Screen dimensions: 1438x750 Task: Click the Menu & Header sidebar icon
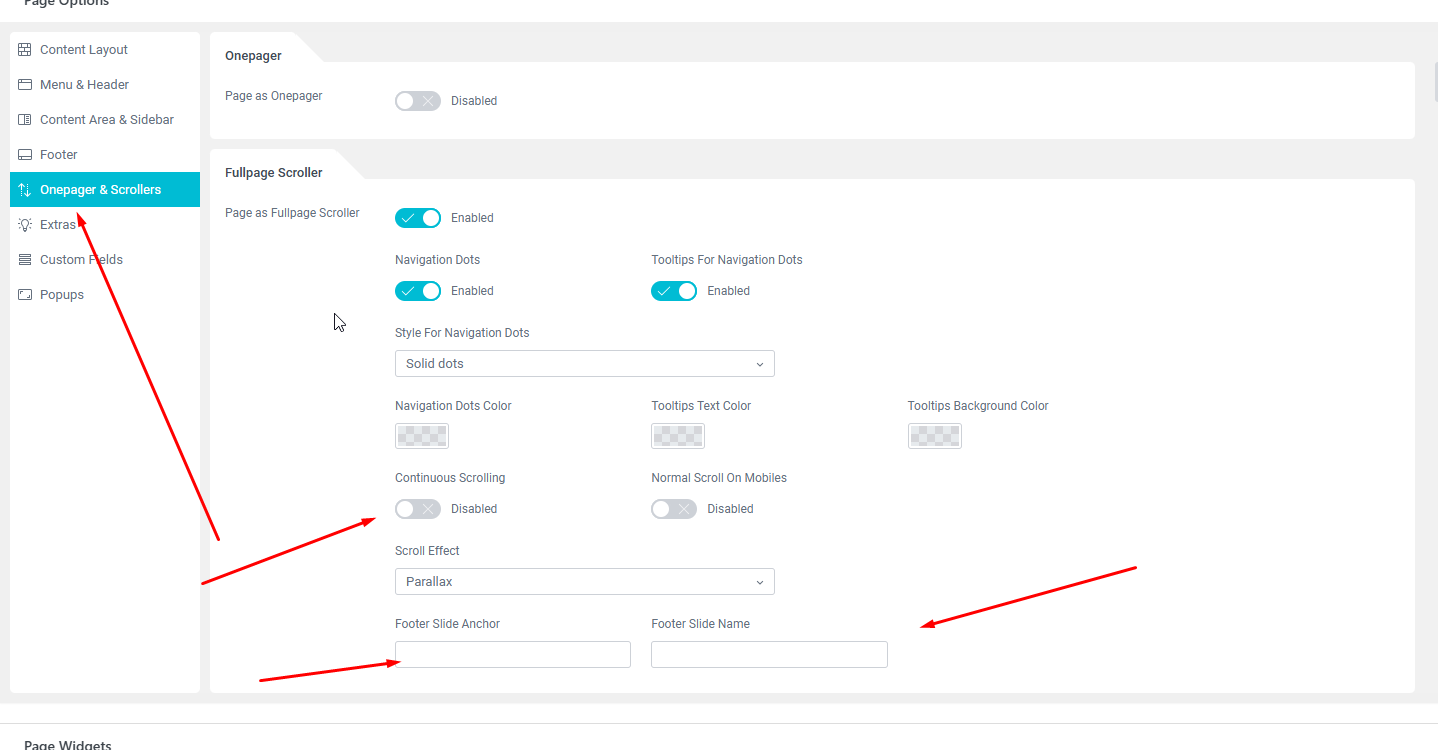(25, 85)
